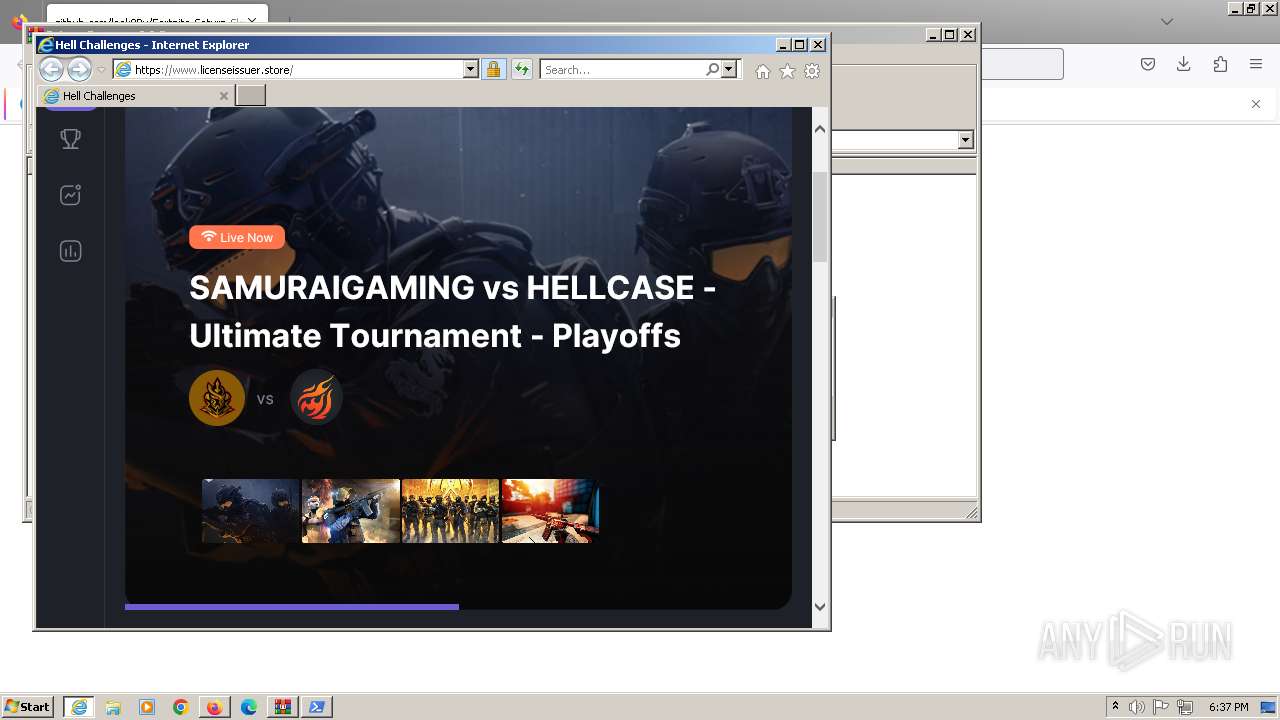1280x720 pixels.
Task: Switch to Firefox on taskbar
Action: [x=214, y=707]
